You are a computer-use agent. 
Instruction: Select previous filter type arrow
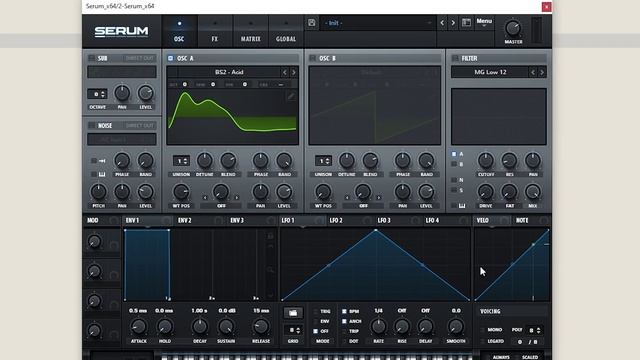pos(533,72)
